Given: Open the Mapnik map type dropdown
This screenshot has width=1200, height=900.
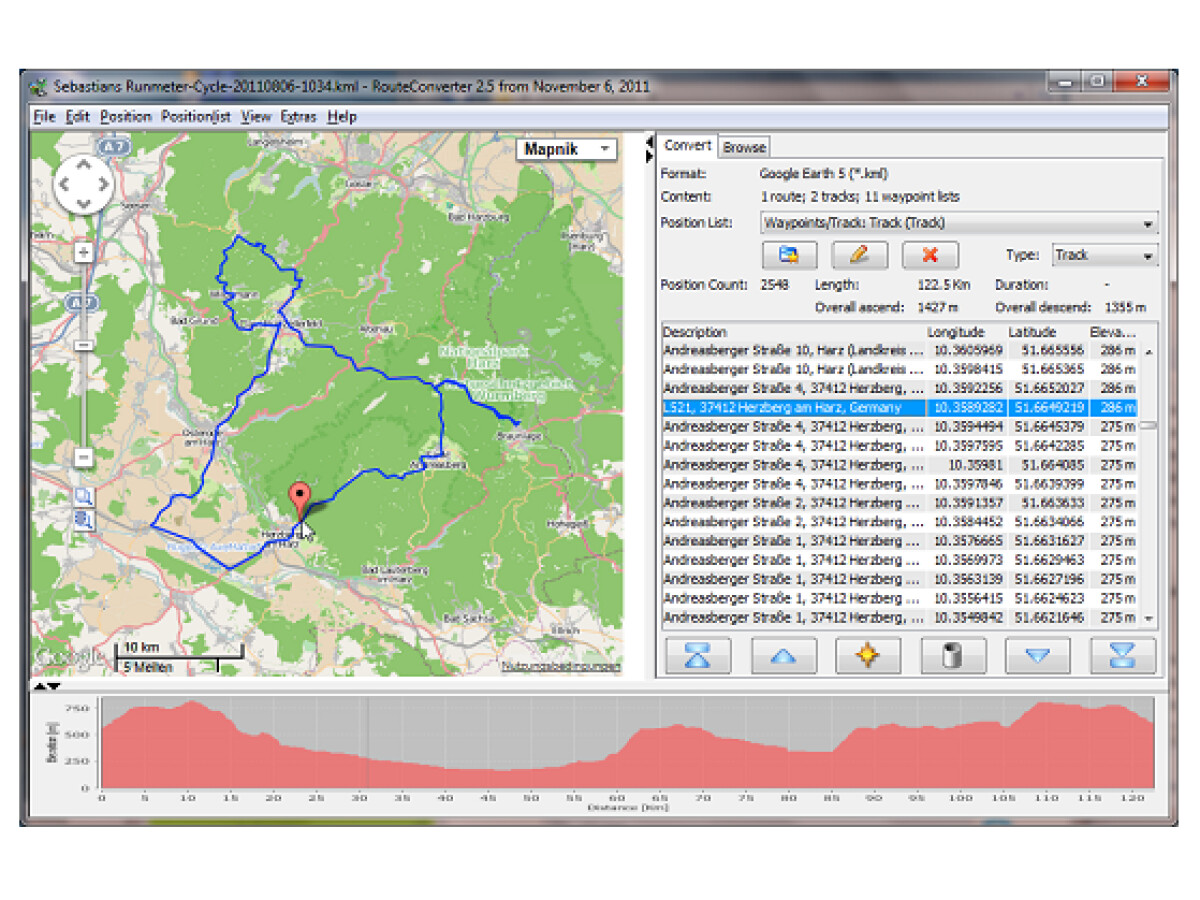Looking at the screenshot, I should click(566, 150).
